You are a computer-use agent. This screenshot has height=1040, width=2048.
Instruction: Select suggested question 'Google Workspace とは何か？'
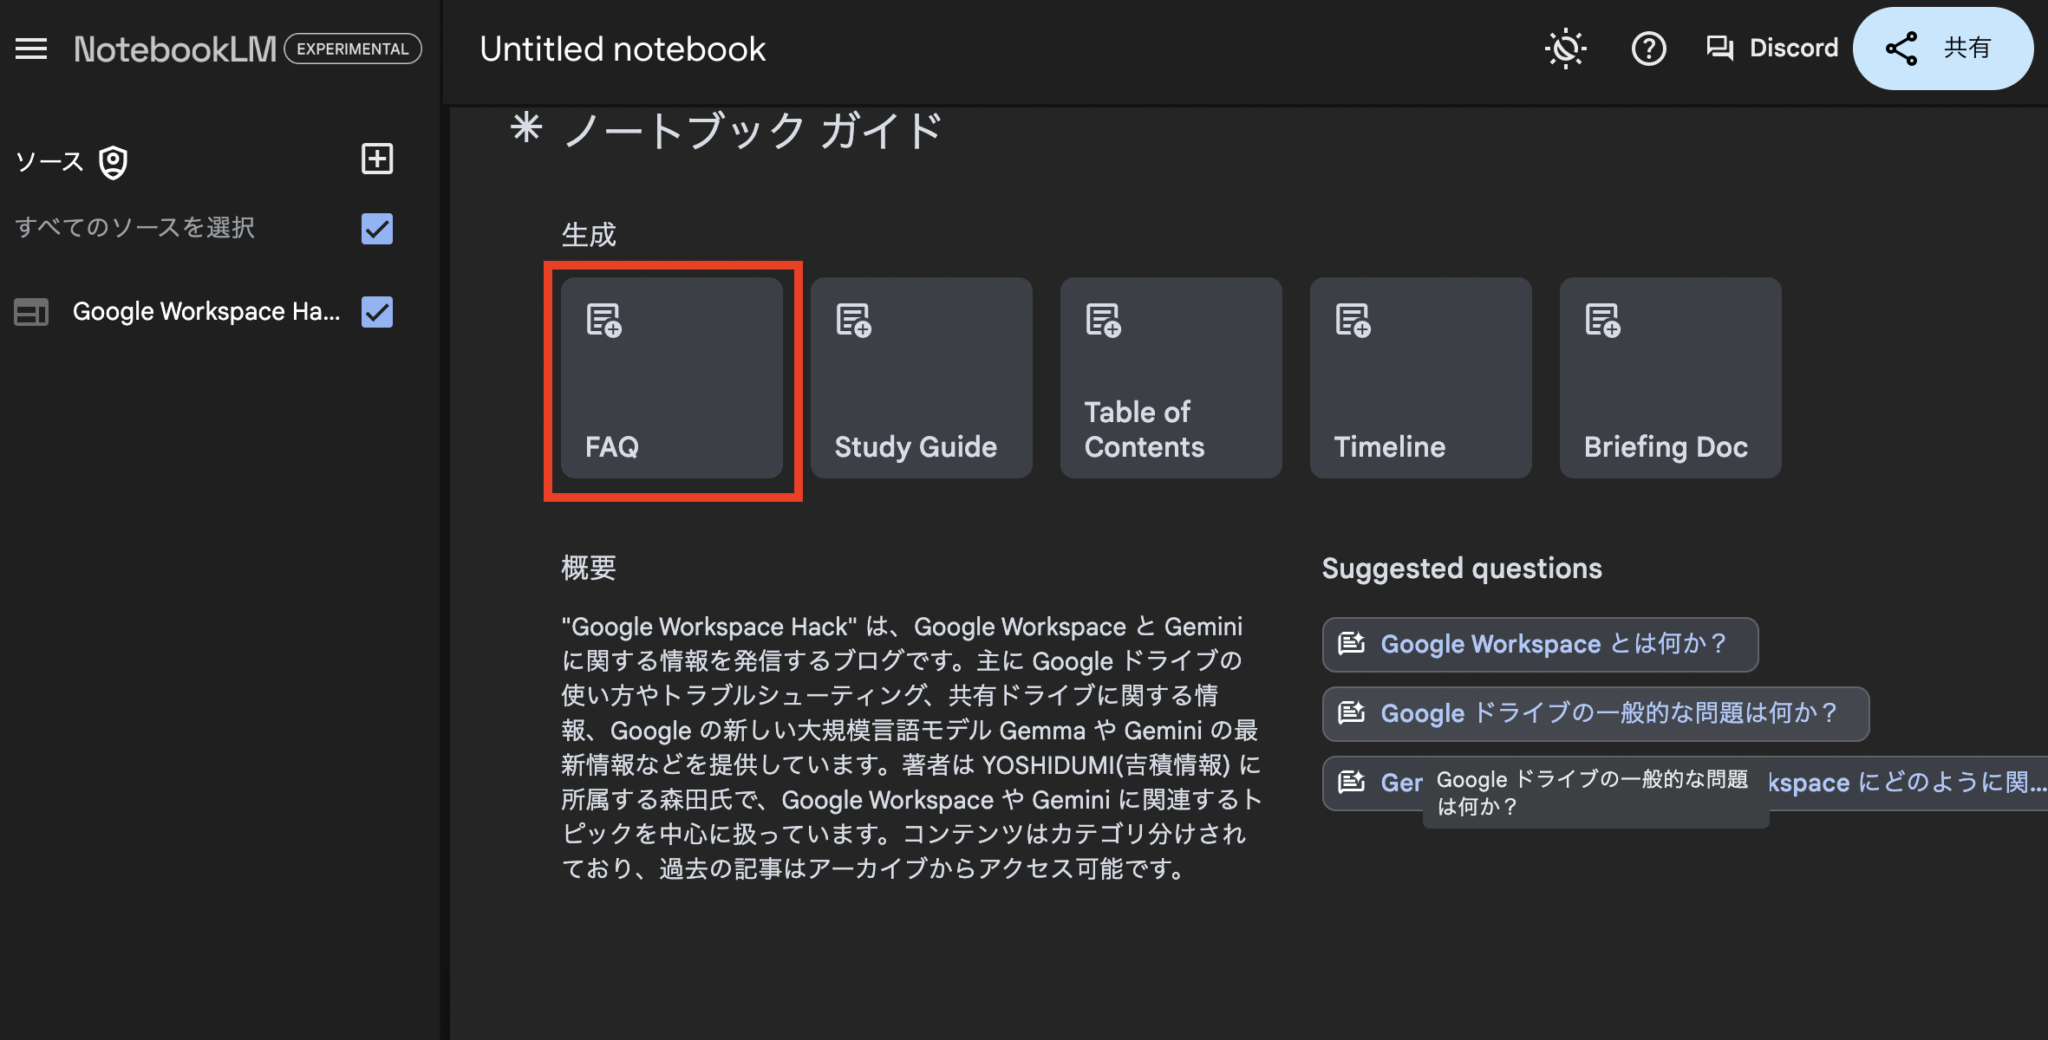[1540, 644]
